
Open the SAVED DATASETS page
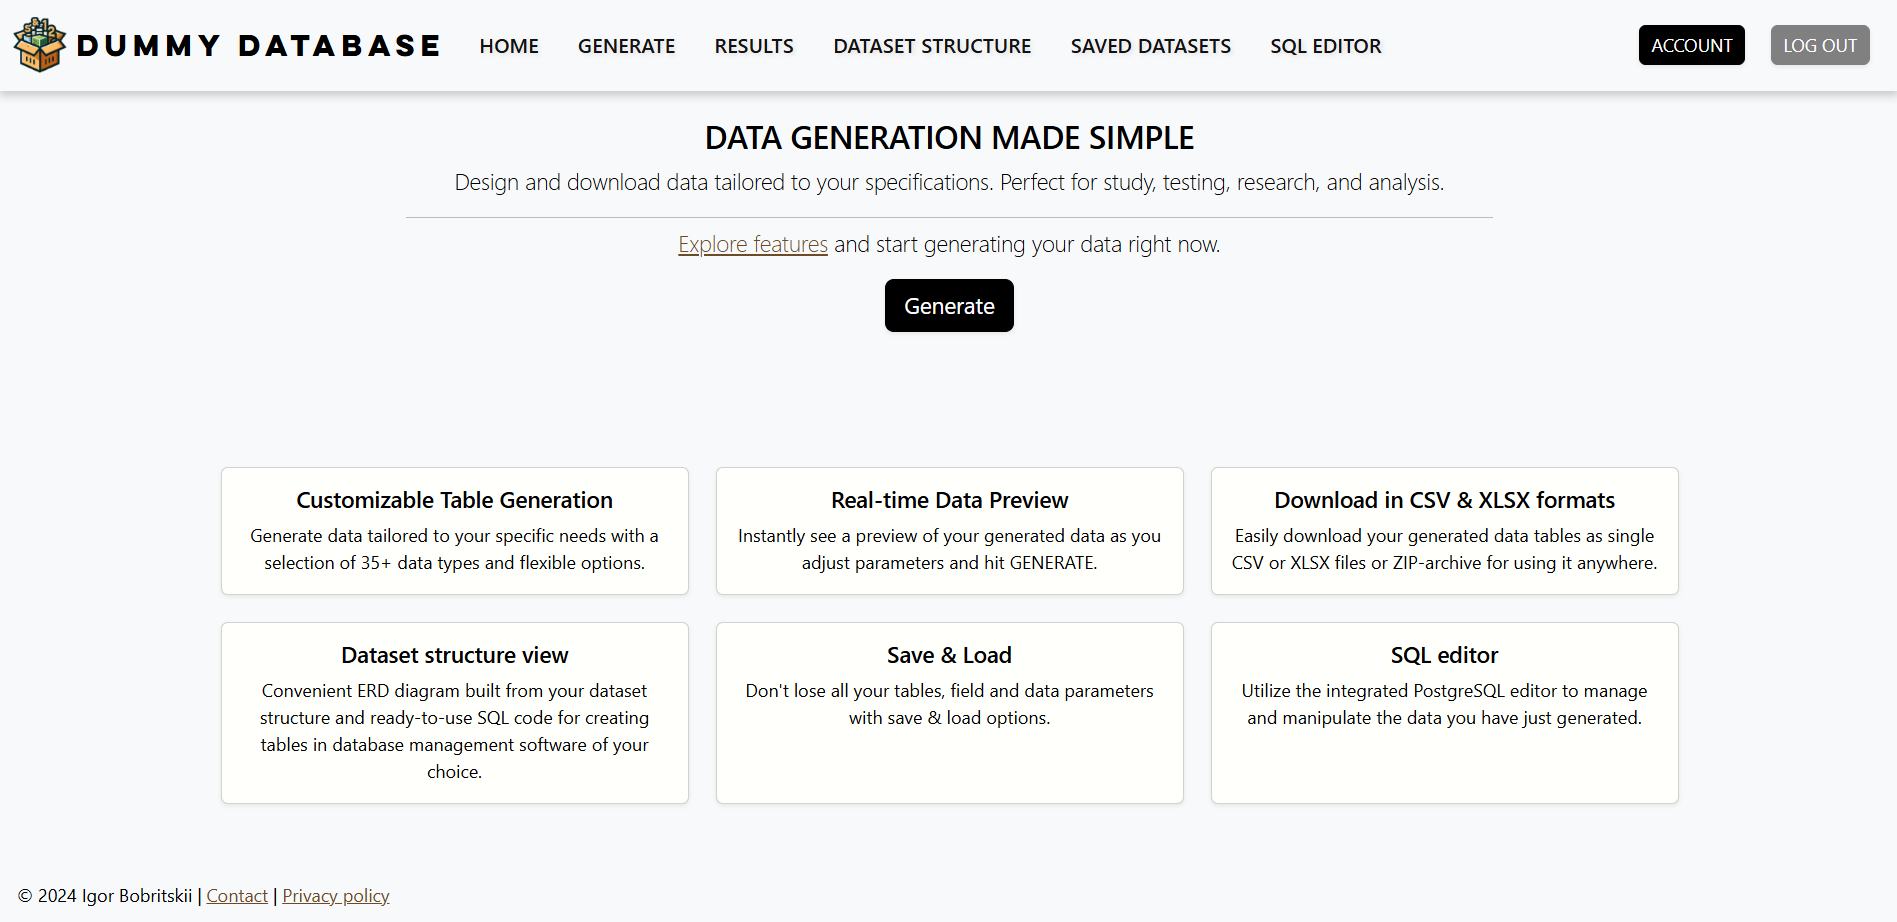(1150, 46)
